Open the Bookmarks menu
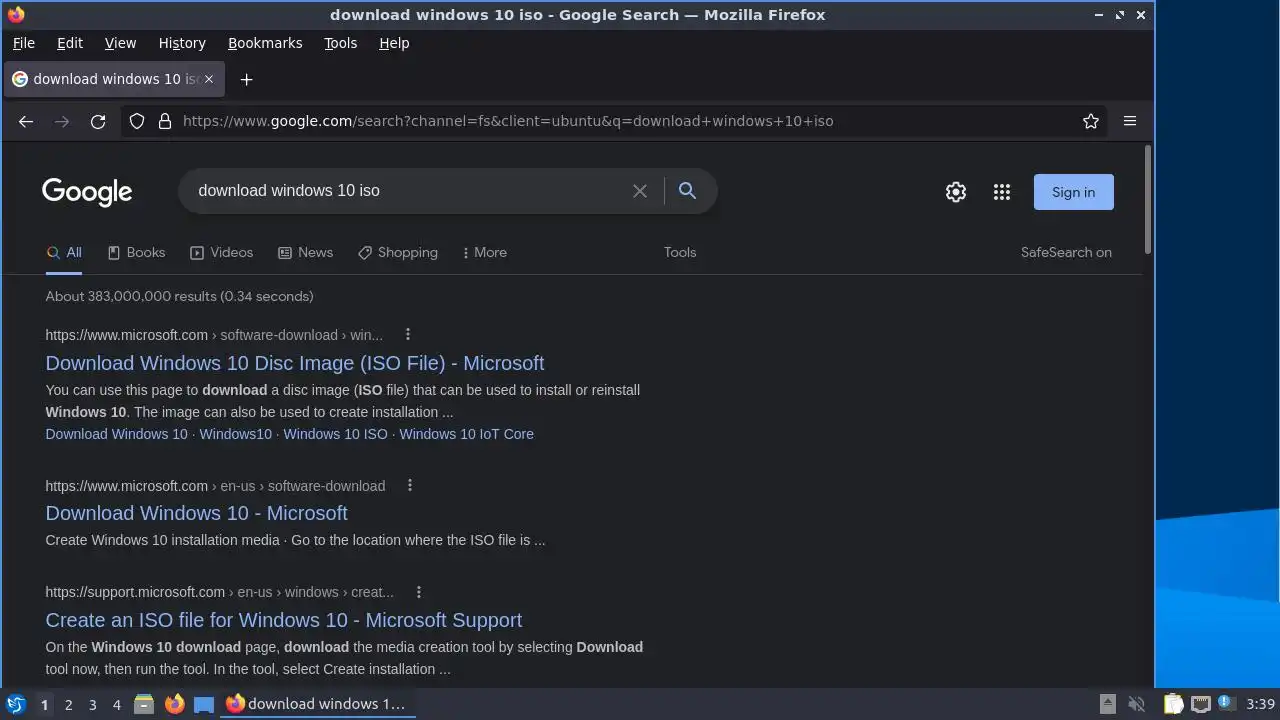This screenshot has width=1280, height=720. tap(265, 43)
